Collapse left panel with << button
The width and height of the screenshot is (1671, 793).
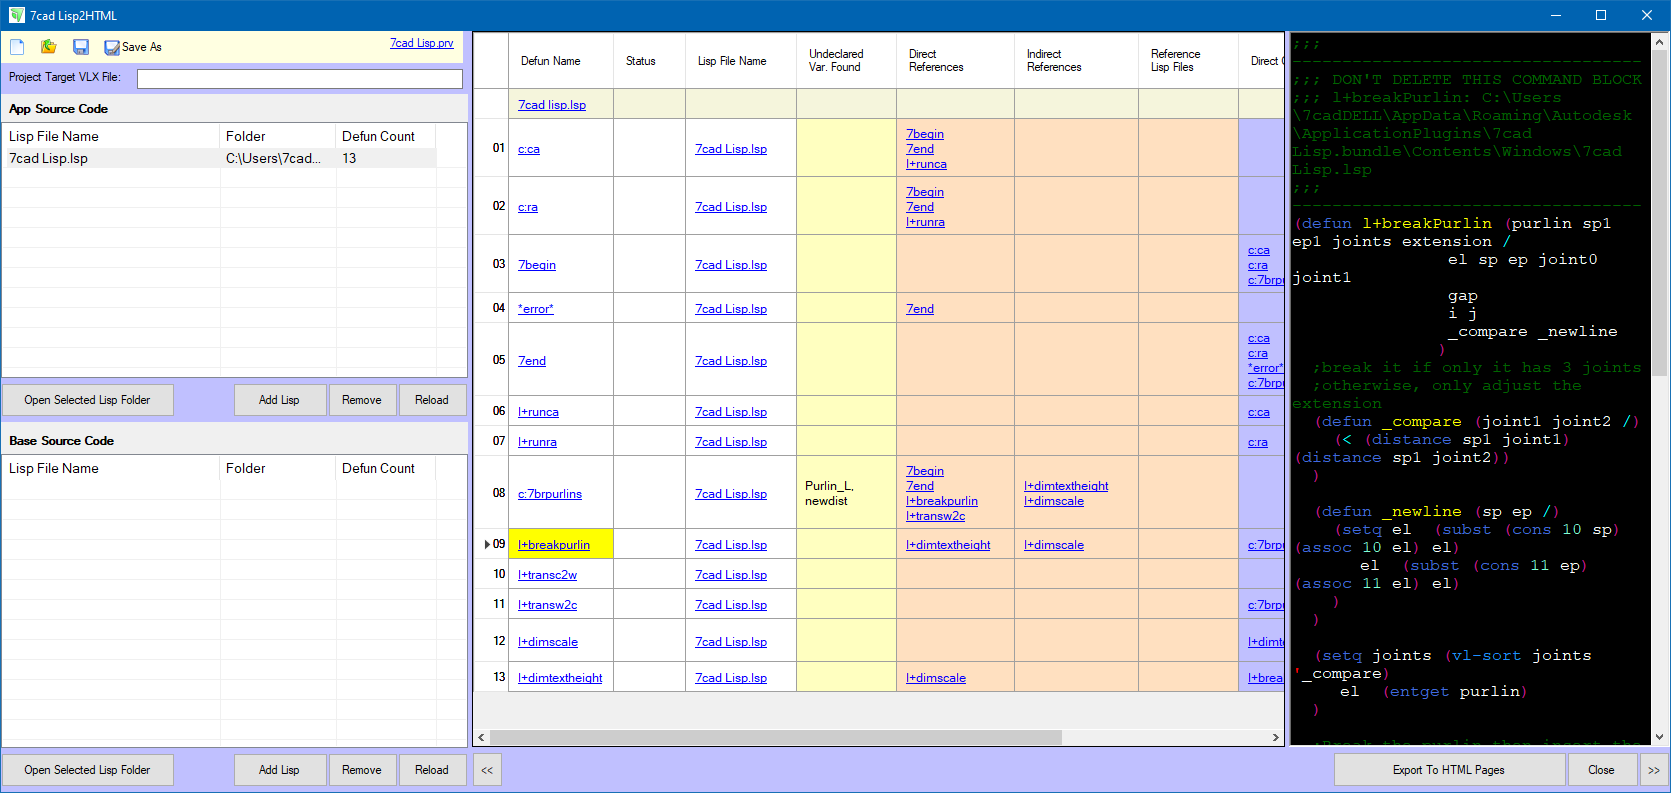[487, 770]
